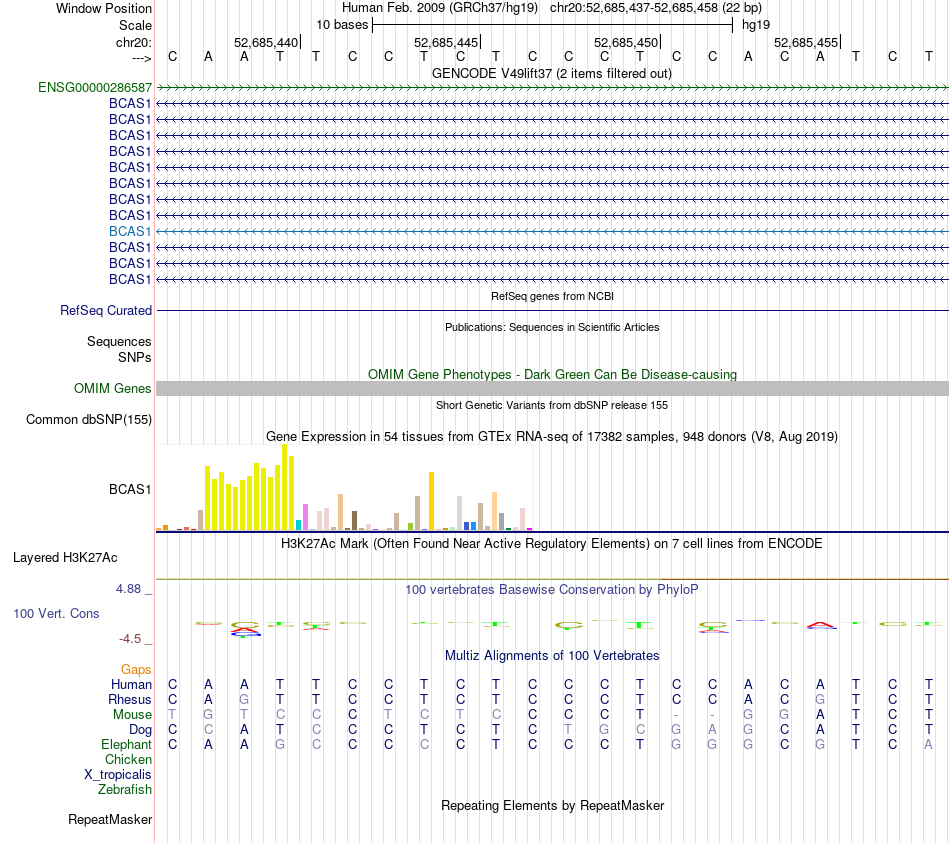Image resolution: width=950 pixels, height=843 pixels.
Task: Click the -4.5 conservation axis value
Action: (x=130, y=639)
